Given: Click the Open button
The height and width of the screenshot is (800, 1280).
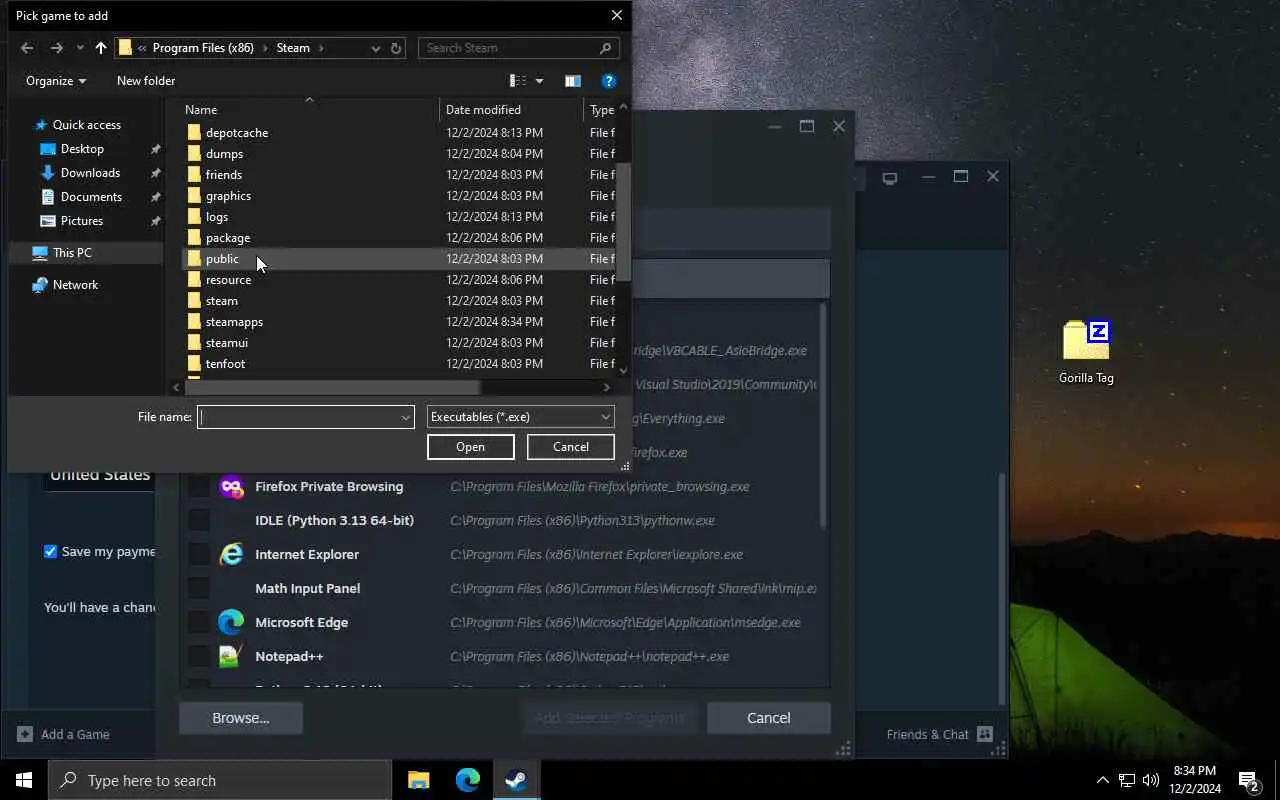Looking at the screenshot, I should 470,447.
